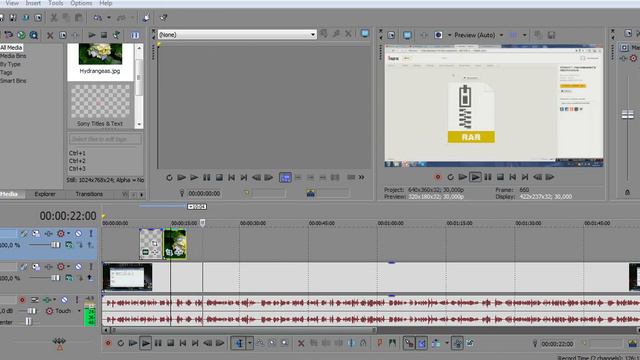The height and width of the screenshot is (360, 640).
Task: Open the Tools menu
Action: [x=56, y=3]
